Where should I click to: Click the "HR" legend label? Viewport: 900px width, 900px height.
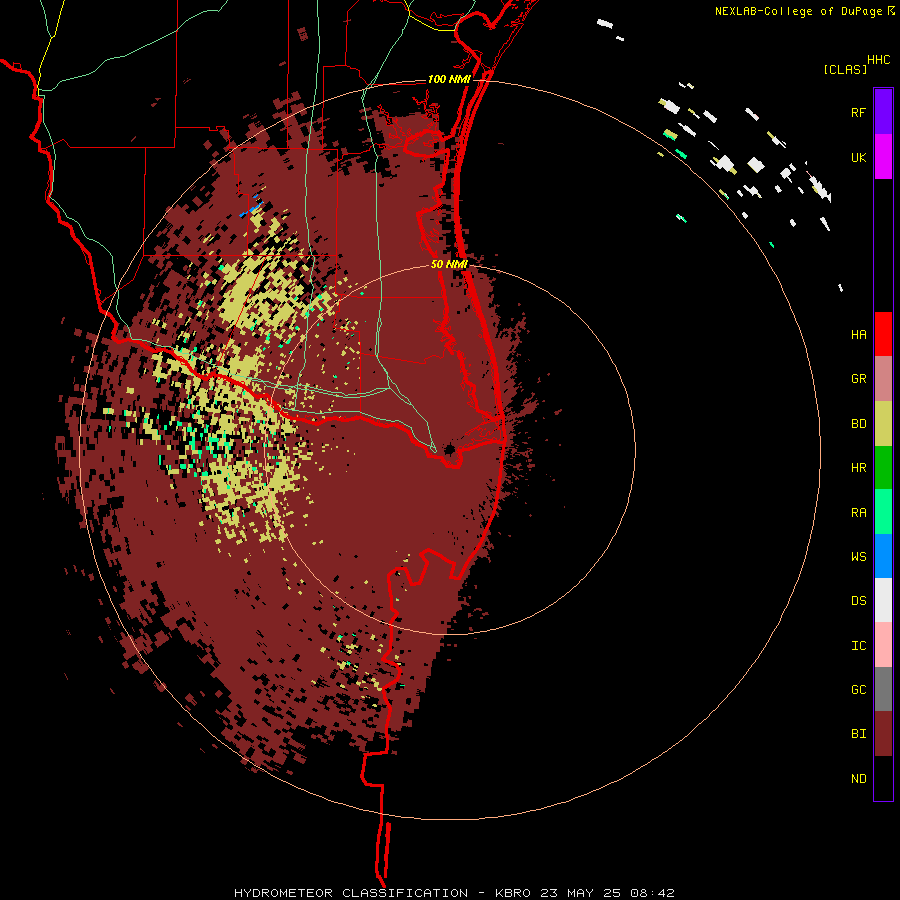click(858, 468)
